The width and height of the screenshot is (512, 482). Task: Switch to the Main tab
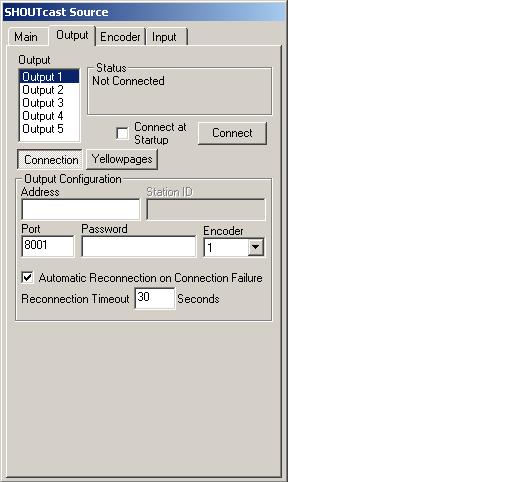[x=27, y=37]
